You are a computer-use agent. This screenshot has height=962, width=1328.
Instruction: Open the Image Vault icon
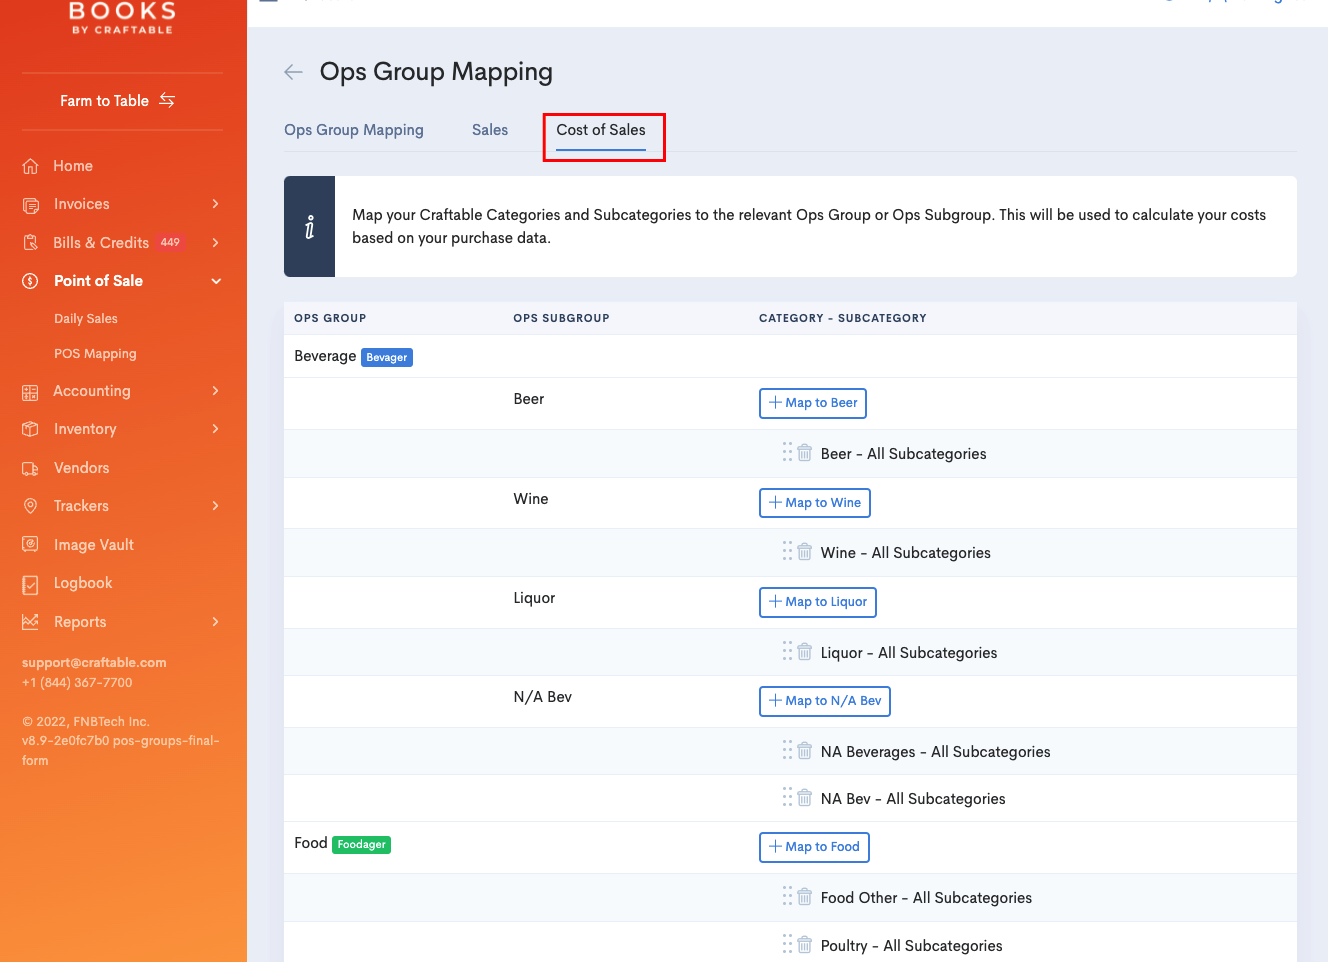(30, 544)
